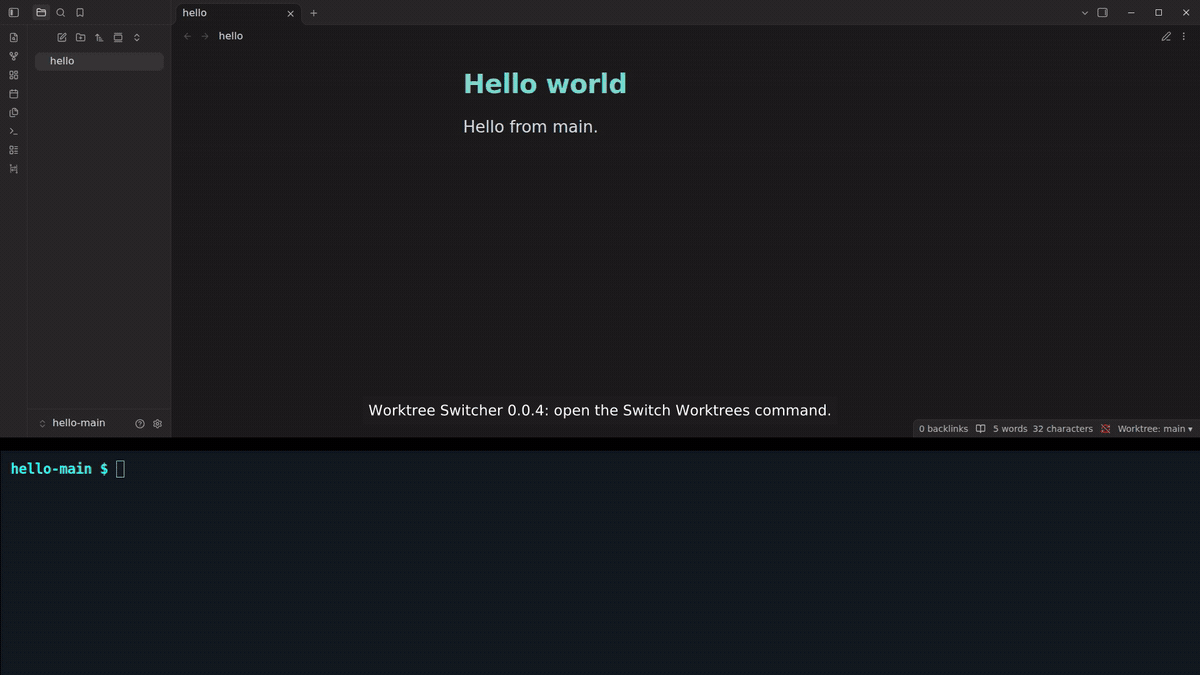Expand or collapse all folders icon

pyautogui.click(x=137, y=38)
